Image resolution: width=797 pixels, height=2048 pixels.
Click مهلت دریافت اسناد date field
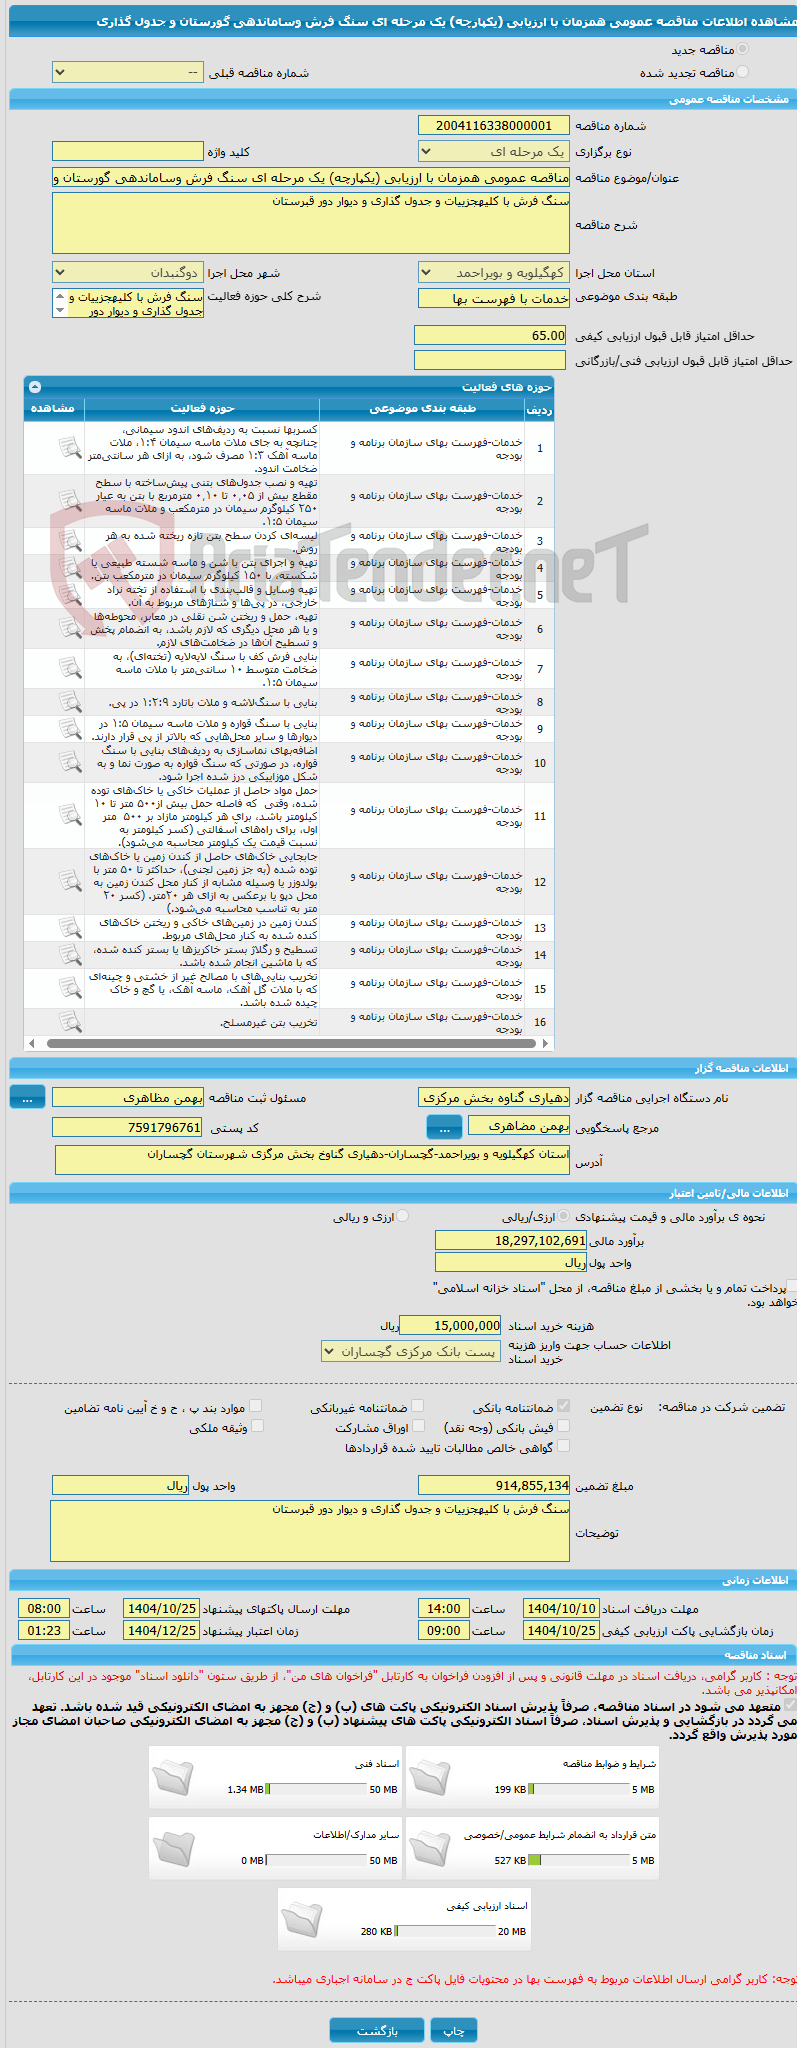[x=561, y=1609]
